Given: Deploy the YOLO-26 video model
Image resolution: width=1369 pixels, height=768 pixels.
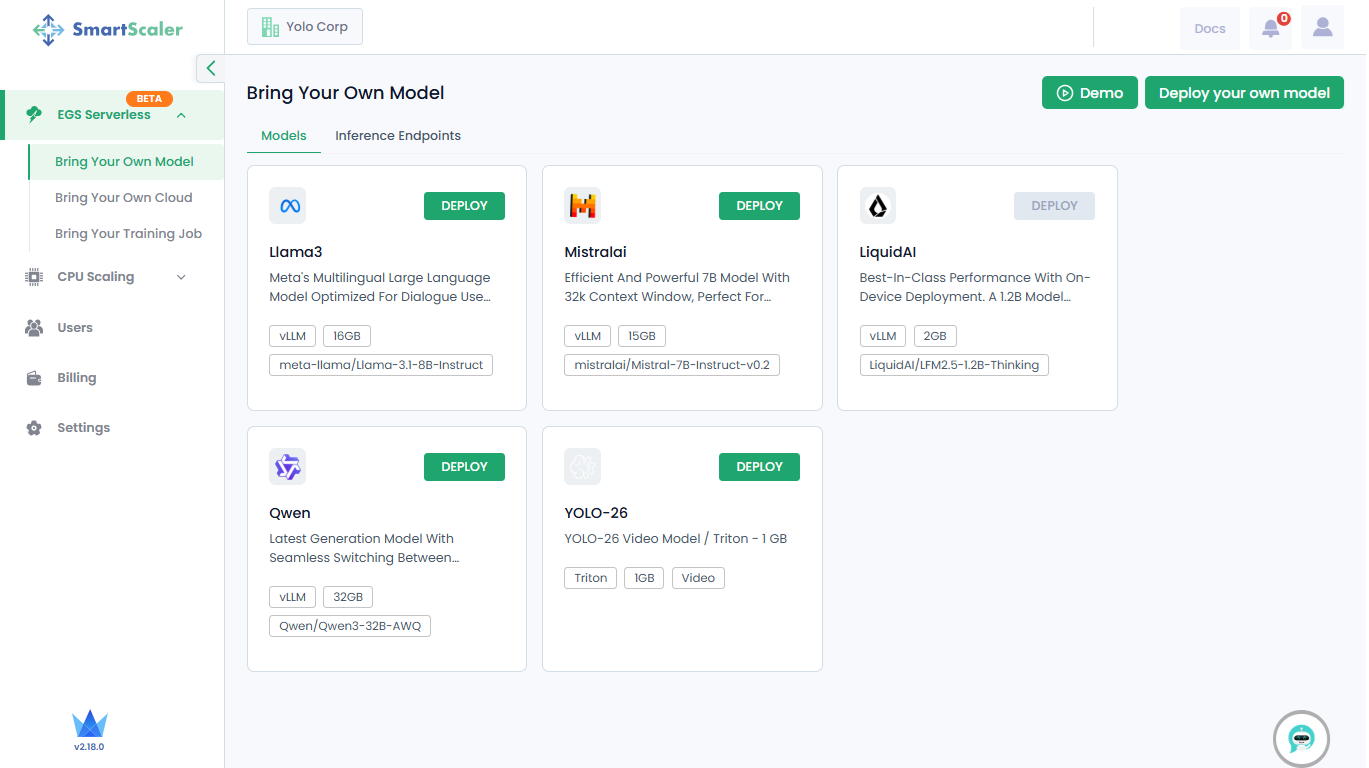Looking at the screenshot, I should [x=759, y=467].
